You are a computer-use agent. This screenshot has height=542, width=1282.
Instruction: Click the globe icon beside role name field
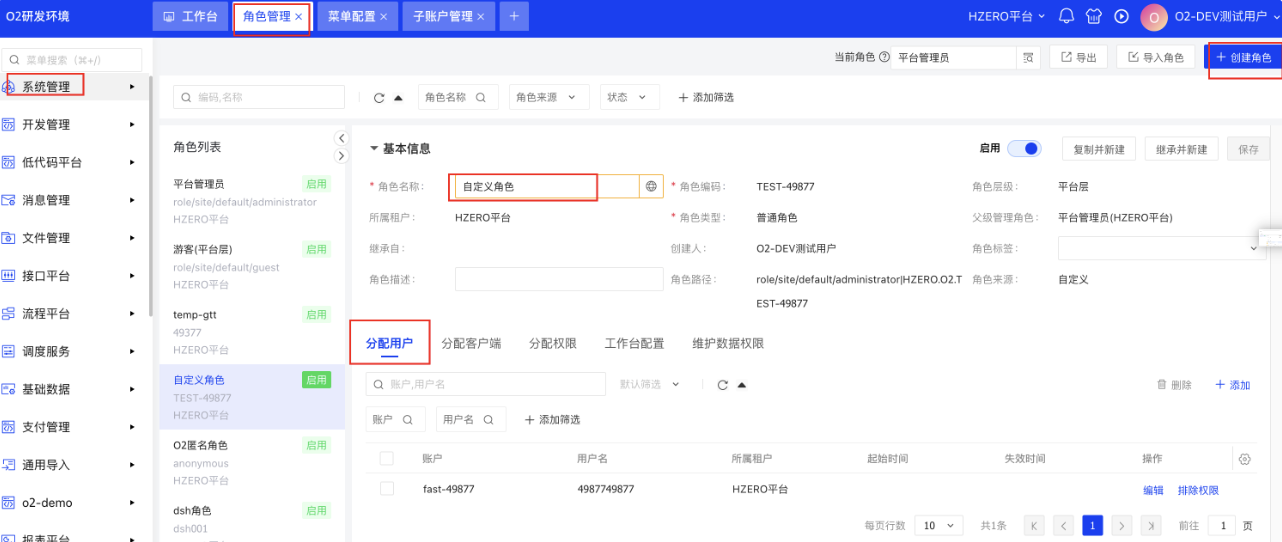651,186
